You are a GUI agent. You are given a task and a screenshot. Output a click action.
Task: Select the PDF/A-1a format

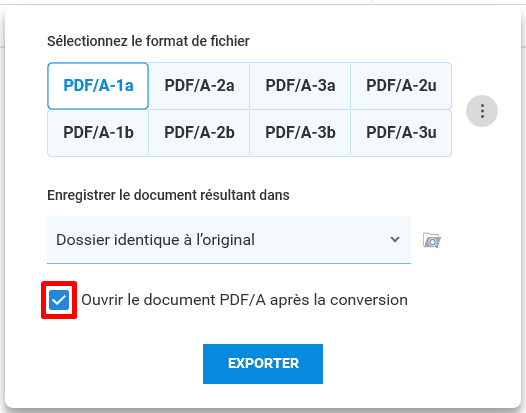[x=98, y=86]
